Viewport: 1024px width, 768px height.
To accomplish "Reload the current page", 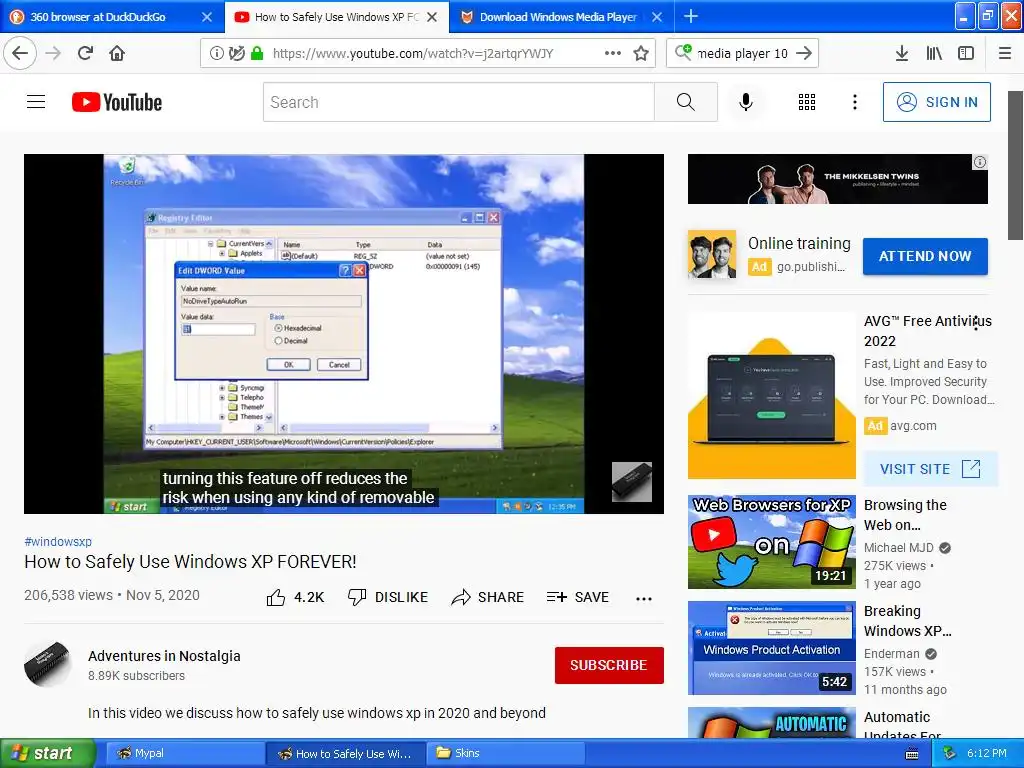I will click(86, 53).
